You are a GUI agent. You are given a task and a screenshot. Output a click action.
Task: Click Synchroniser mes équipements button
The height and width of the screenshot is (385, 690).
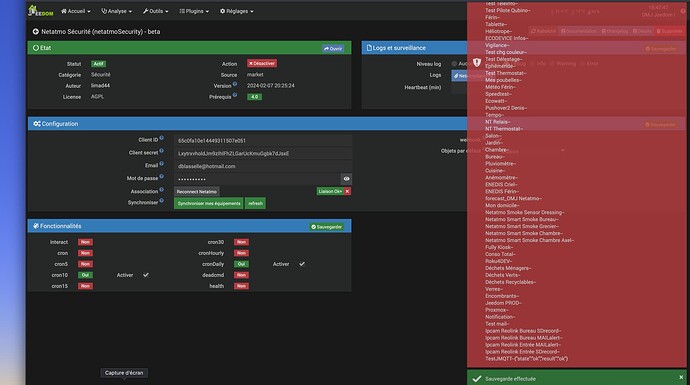(209, 203)
